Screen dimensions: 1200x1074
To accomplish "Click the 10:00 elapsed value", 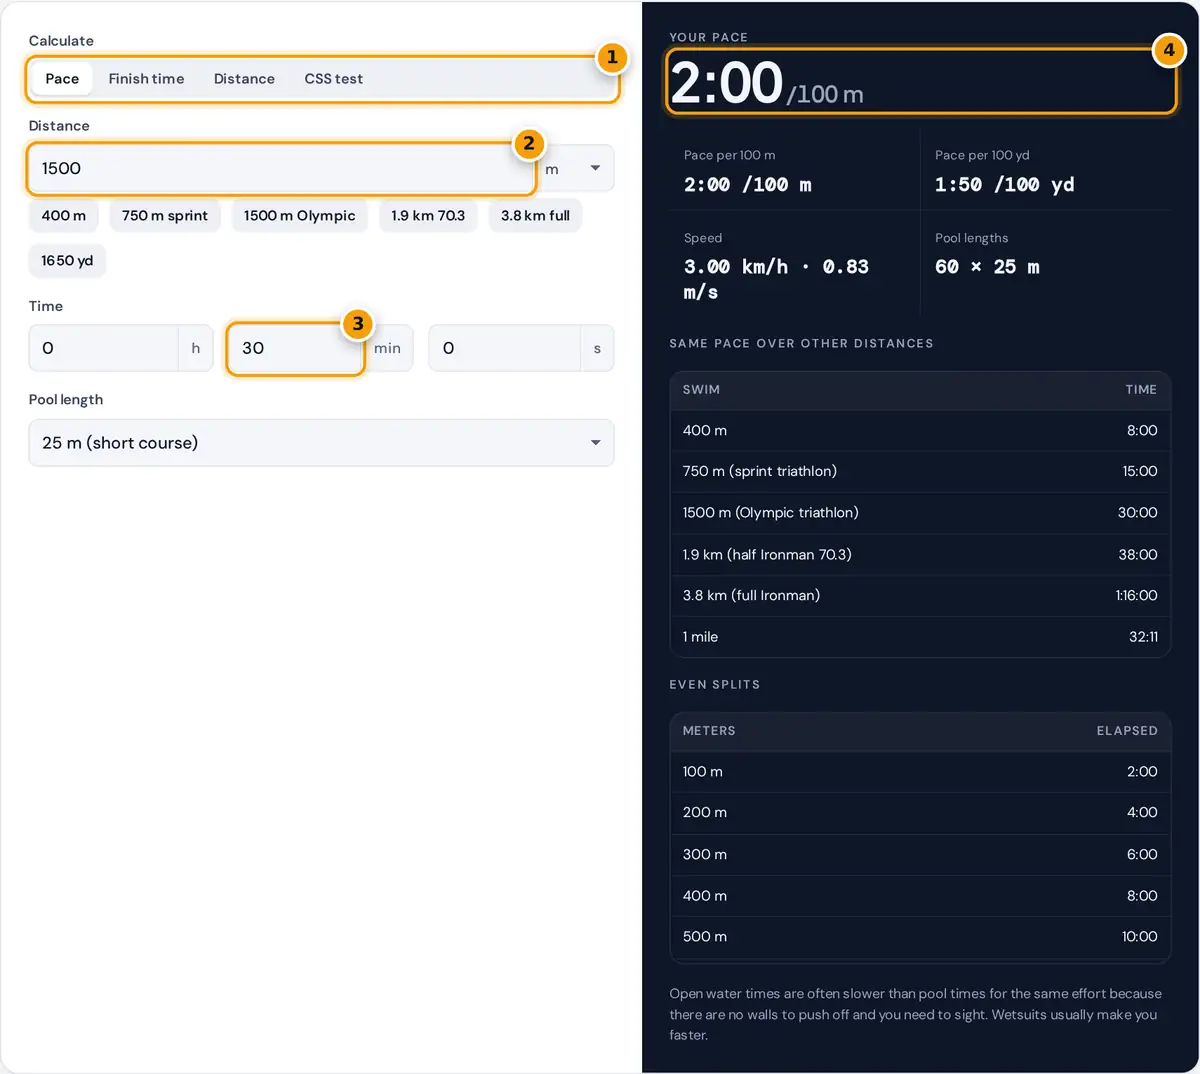I will click(1139, 936).
